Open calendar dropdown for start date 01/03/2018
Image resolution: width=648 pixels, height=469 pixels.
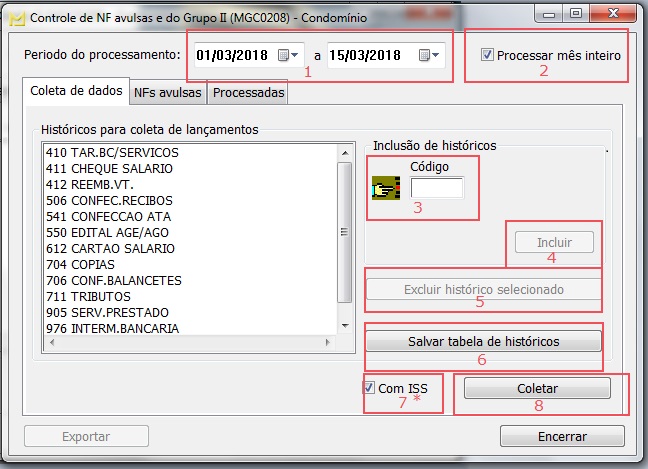(x=288, y=55)
